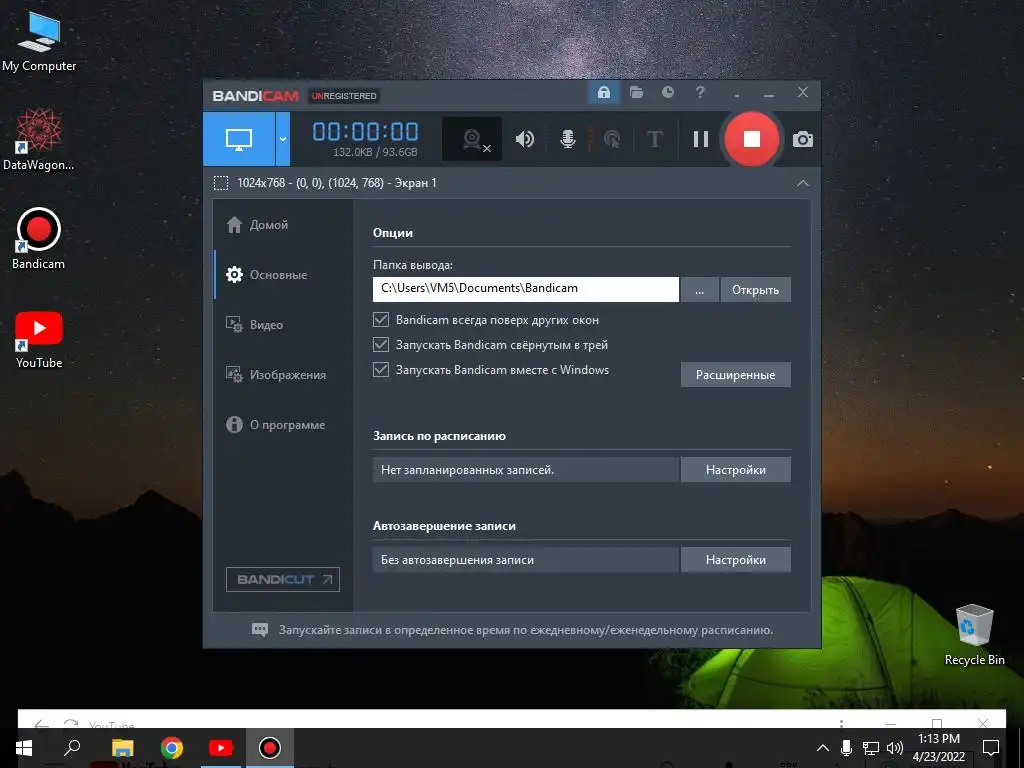
Task: Toggle the mouse cursor effect icon
Action: [x=612, y=139]
